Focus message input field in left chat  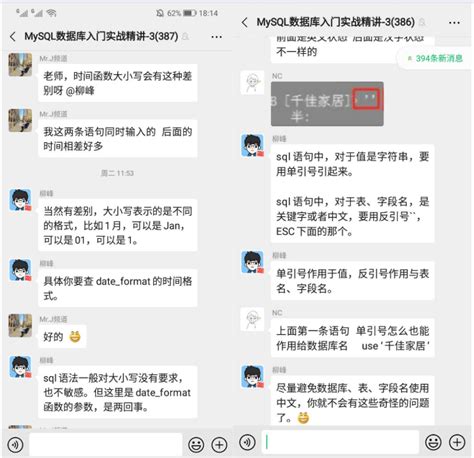[106, 445]
